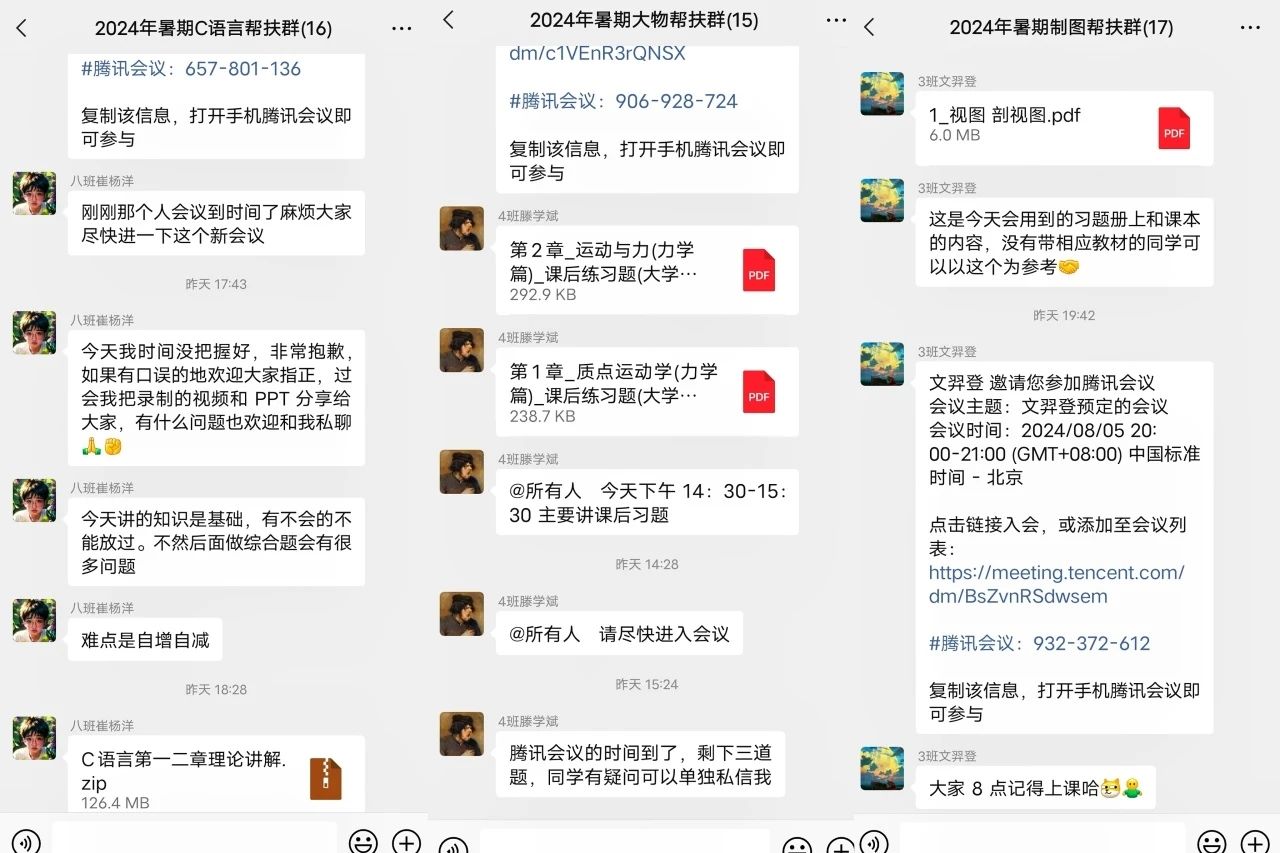Go back from the 大物帮扶群 chat
The width and height of the screenshot is (1280, 853).
click(449, 20)
